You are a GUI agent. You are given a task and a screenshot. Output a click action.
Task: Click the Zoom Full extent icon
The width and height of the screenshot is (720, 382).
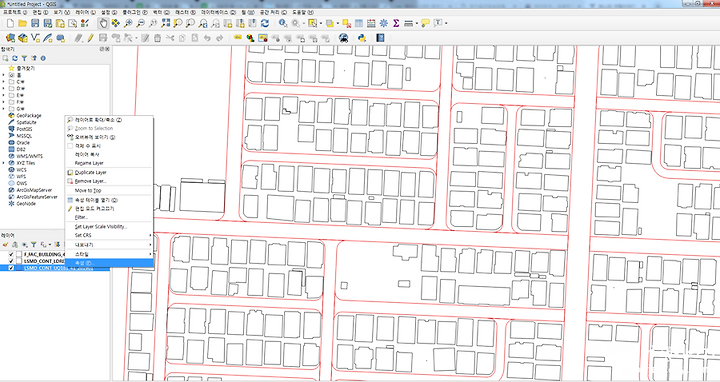(x=165, y=23)
